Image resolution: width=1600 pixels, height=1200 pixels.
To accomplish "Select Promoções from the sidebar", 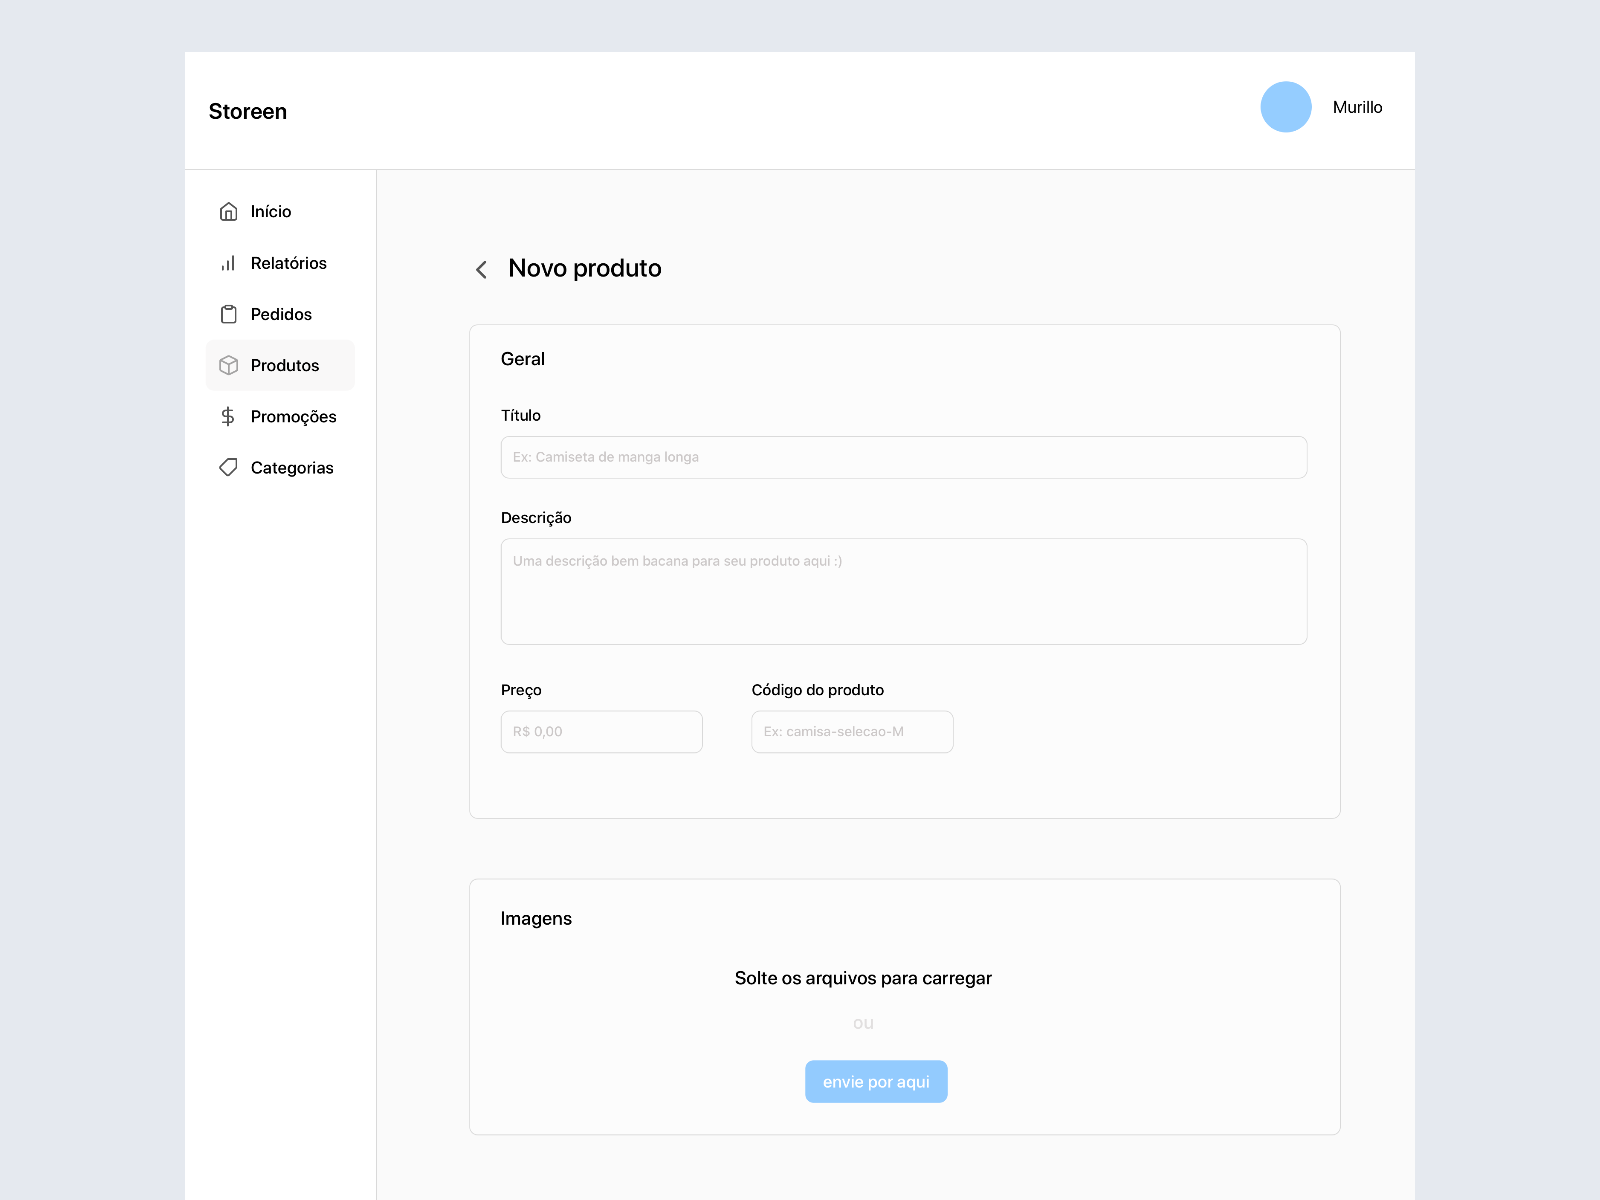I will (293, 416).
